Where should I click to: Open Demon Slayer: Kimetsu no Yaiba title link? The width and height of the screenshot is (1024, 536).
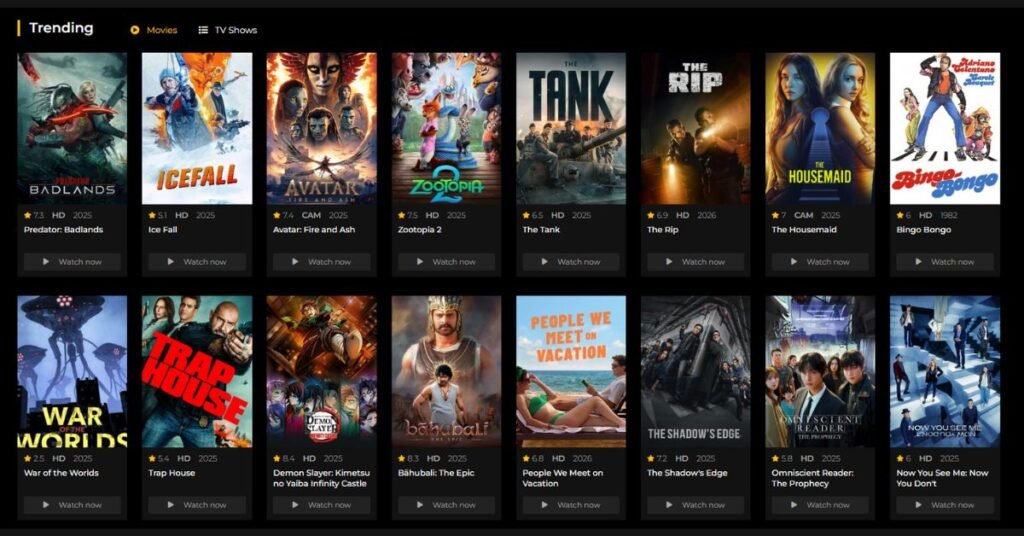320,478
